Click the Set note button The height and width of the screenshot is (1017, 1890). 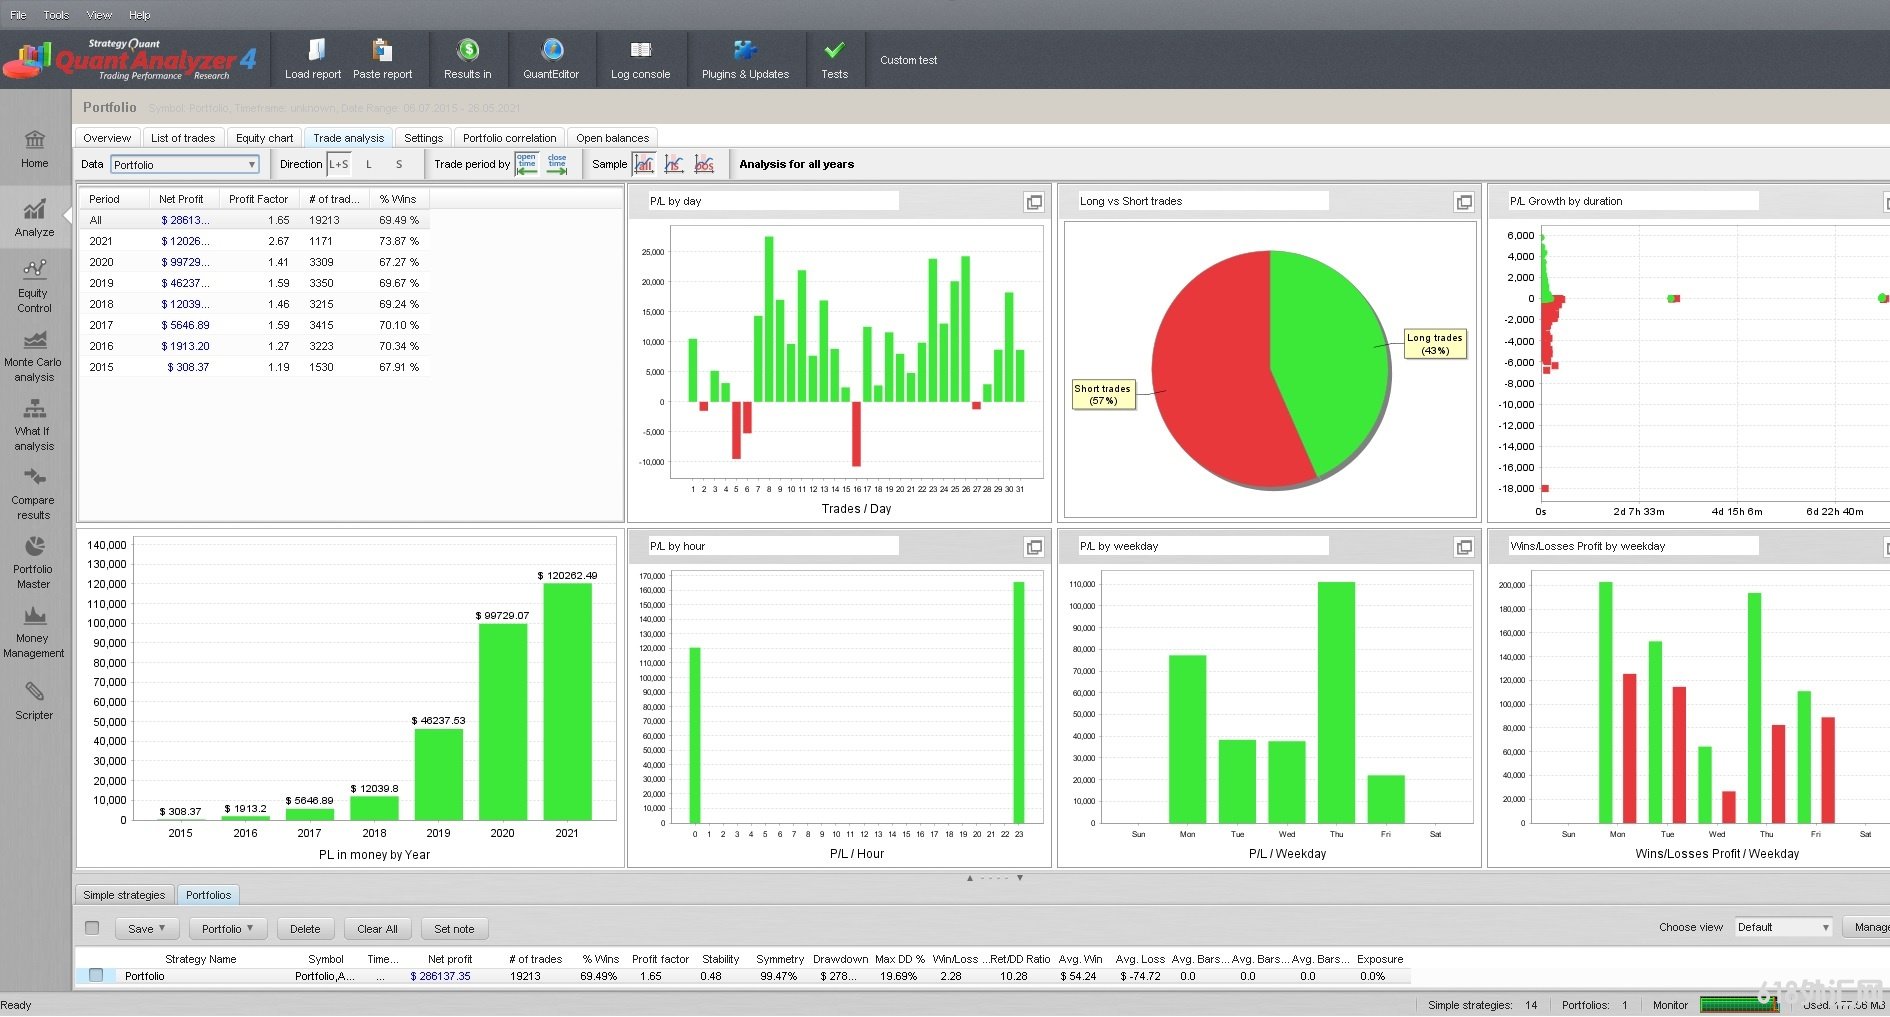pos(454,929)
